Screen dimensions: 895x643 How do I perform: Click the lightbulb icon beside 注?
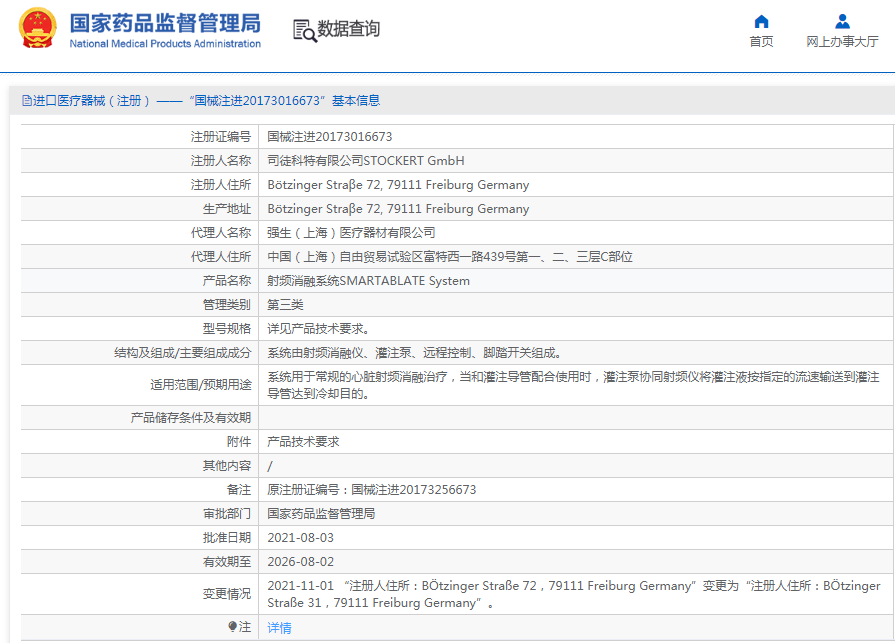233,627
